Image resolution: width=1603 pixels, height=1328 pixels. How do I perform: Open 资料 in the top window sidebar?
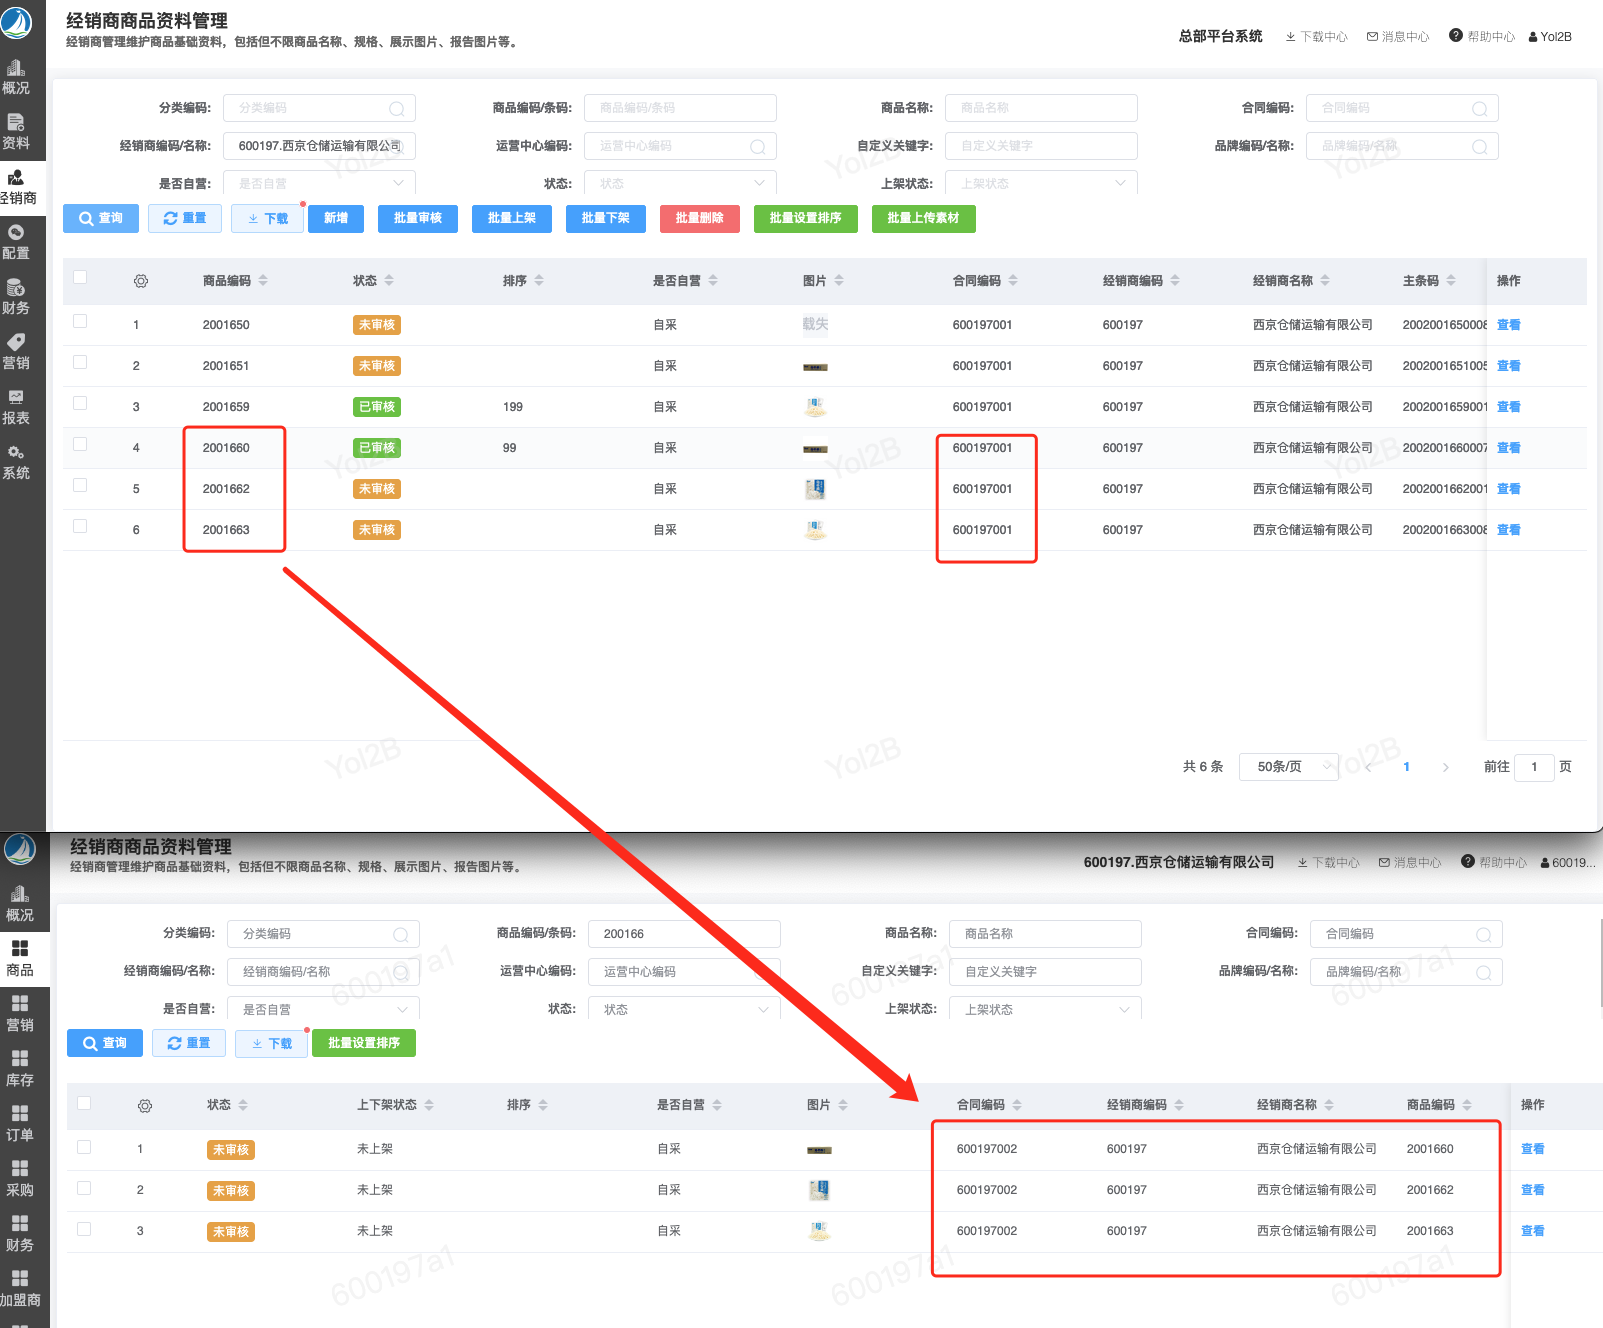pos(17,132)
